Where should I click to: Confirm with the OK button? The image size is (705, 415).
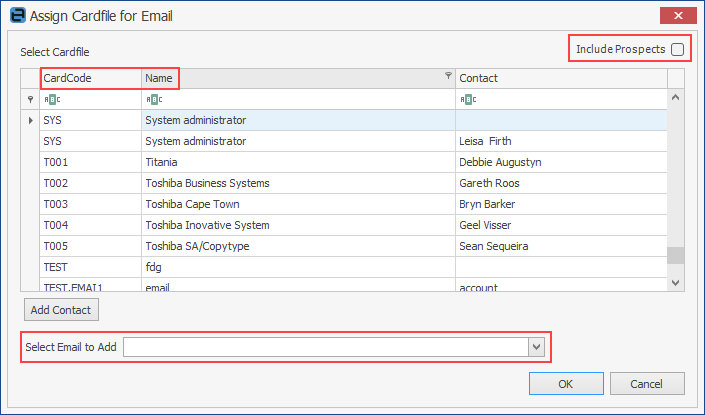[x=566, y=384]
